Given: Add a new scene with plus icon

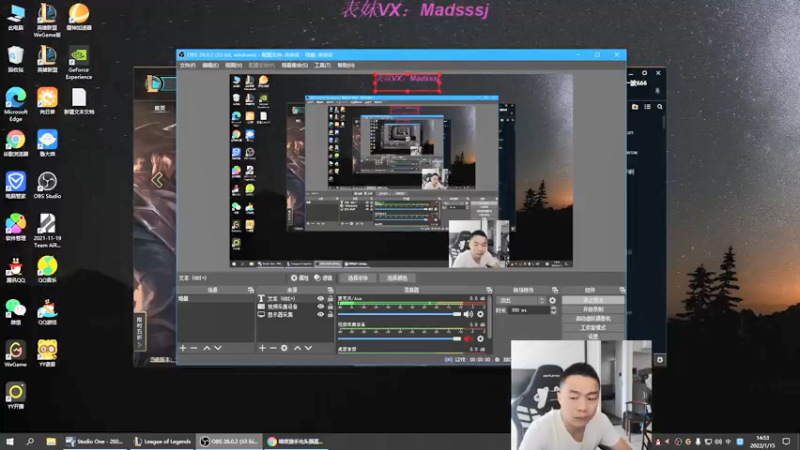Looking at the screenshot, I should click(183, 348).
